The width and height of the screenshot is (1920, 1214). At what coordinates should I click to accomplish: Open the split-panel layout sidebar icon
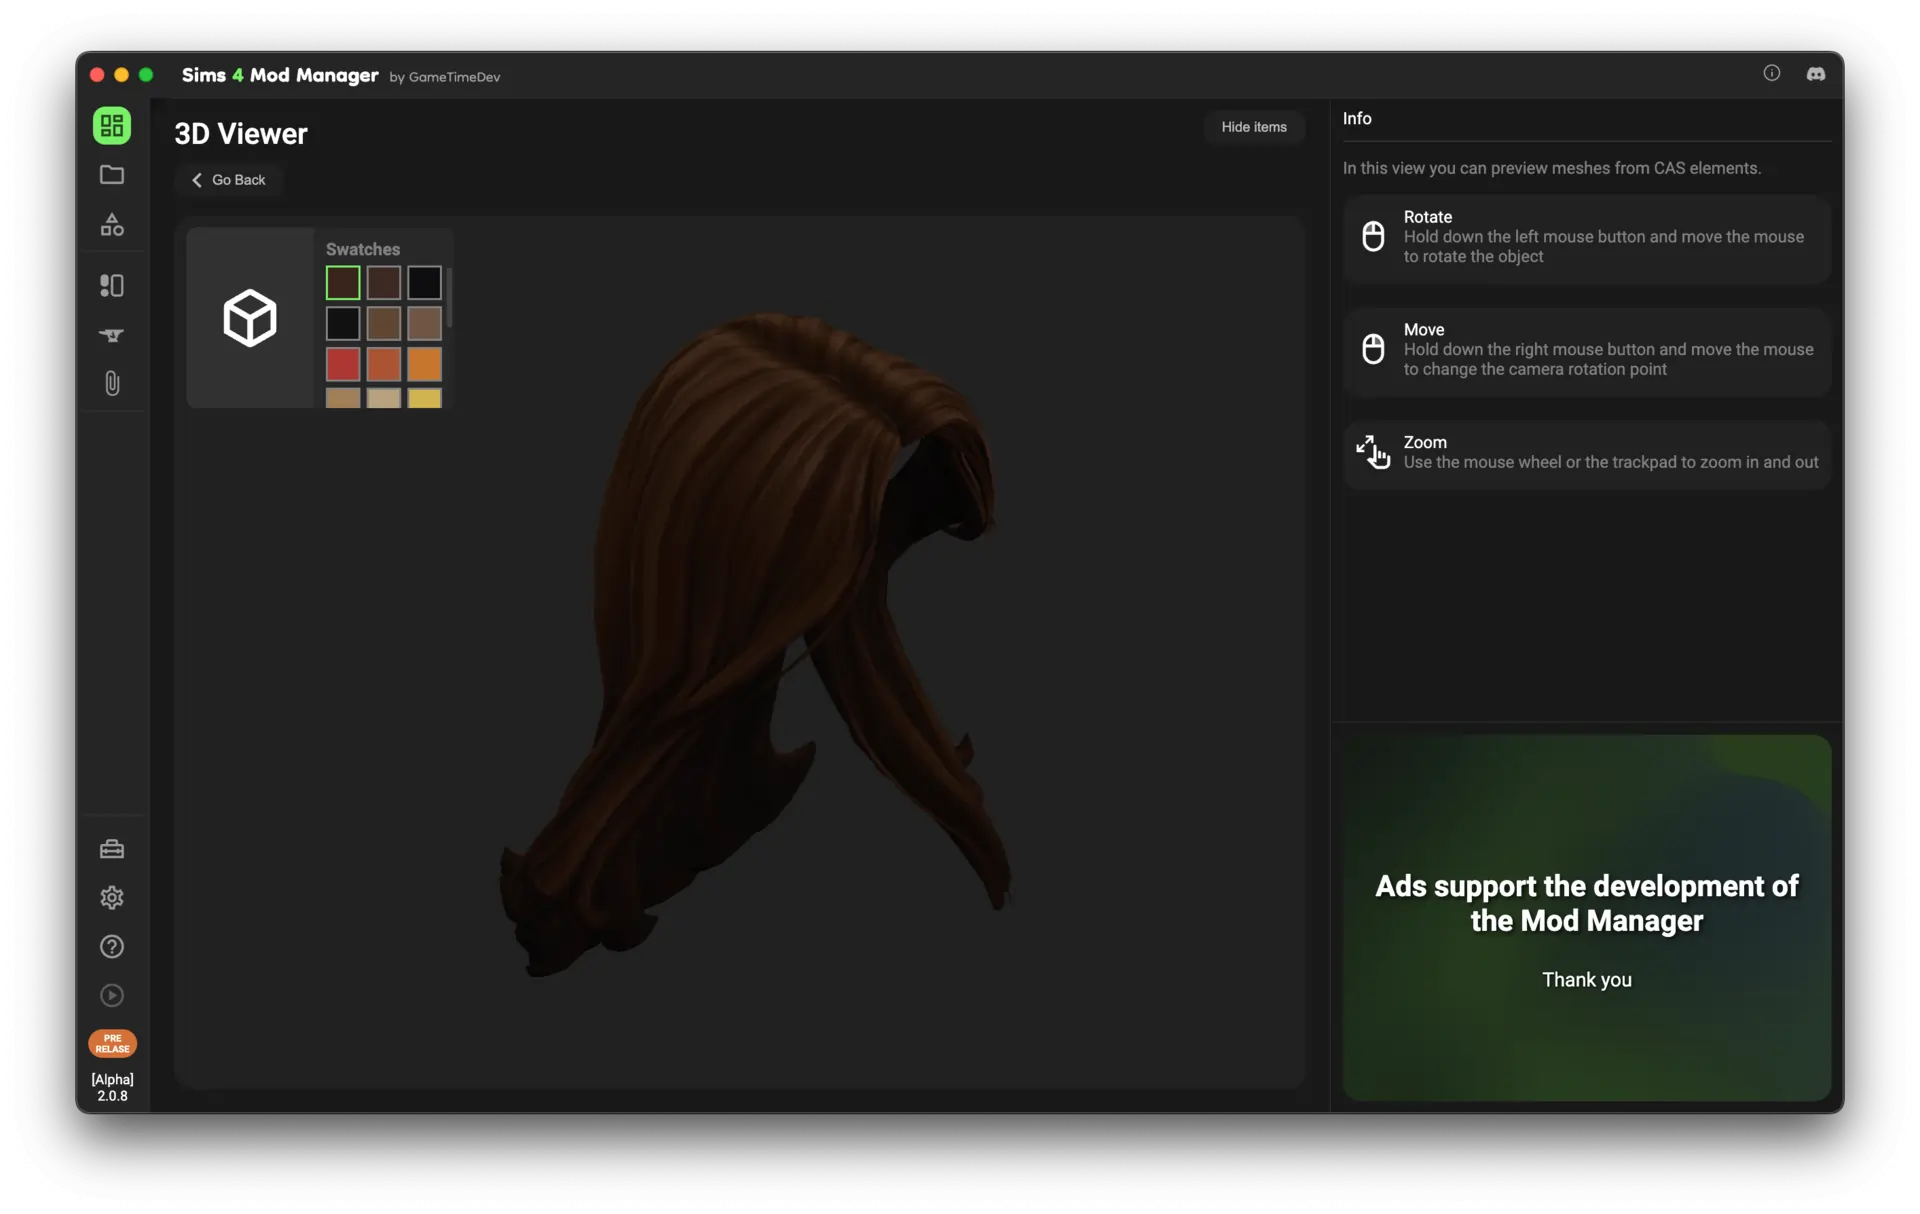(112, 286)
